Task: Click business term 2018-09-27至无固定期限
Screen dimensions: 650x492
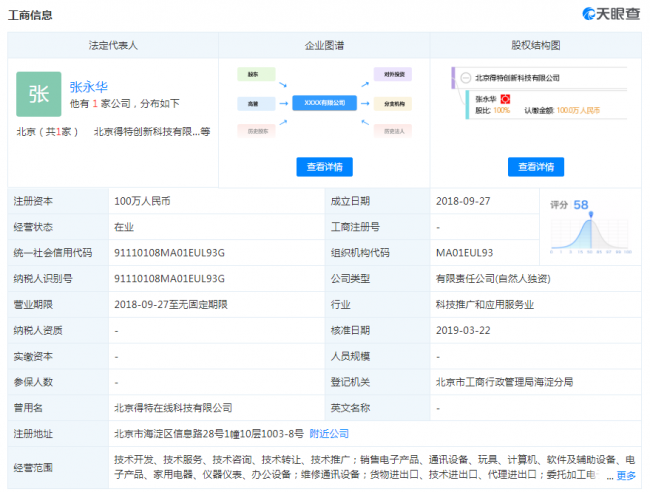Action: click(171, 304)
